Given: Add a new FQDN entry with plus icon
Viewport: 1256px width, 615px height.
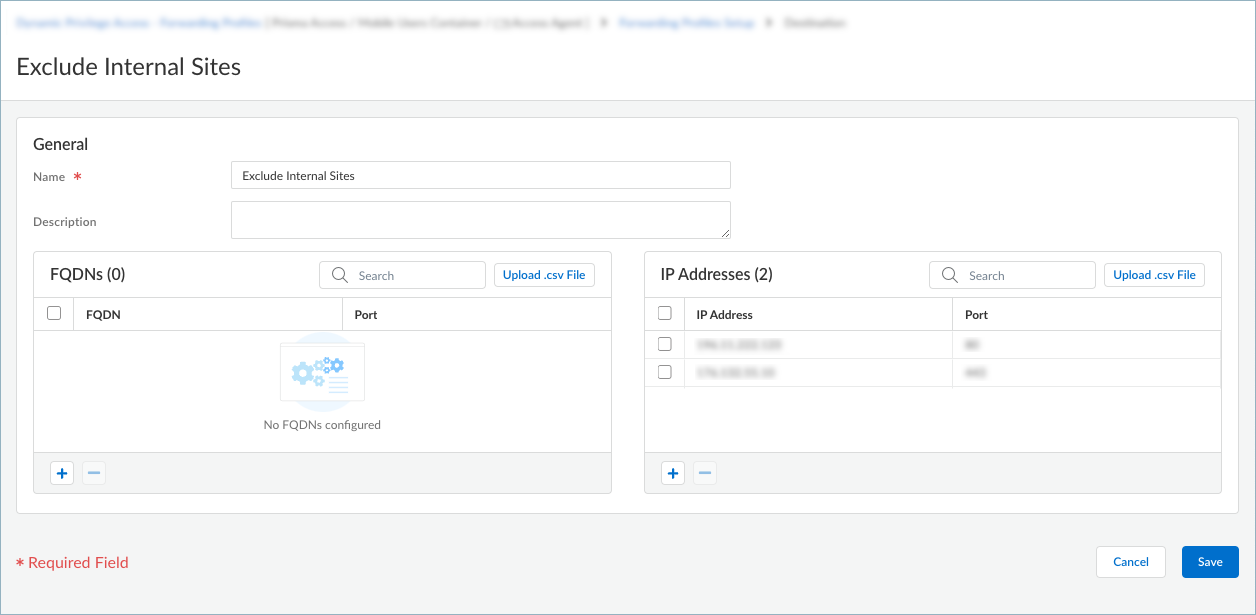Looking at the screenshot, I should point(62,473).
